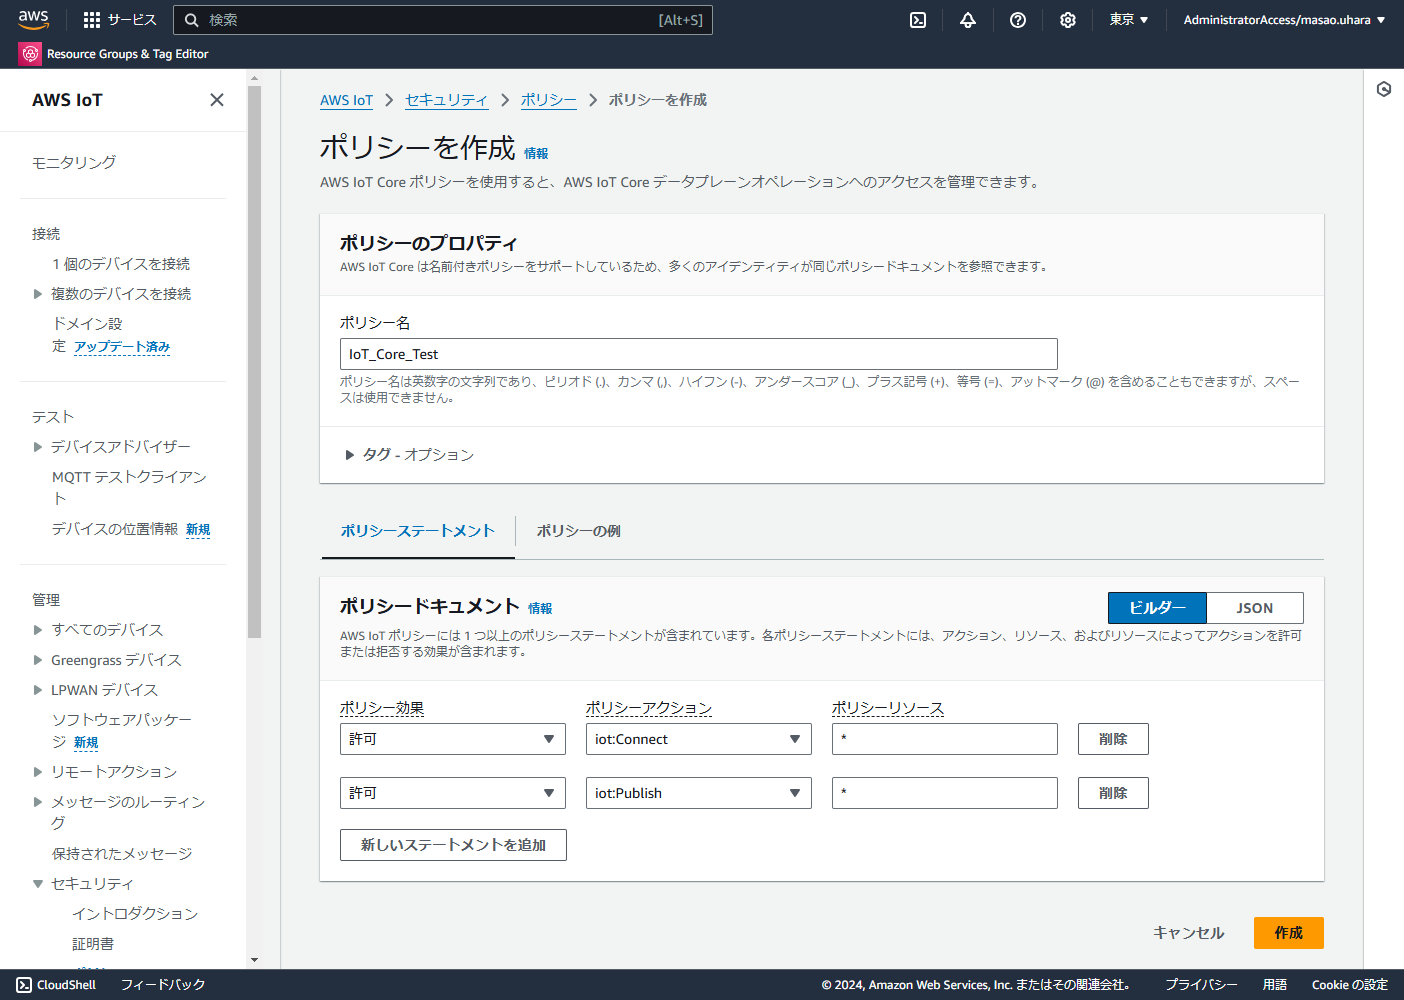Click AWS IoT breadcrumb link

coord(346,100)
